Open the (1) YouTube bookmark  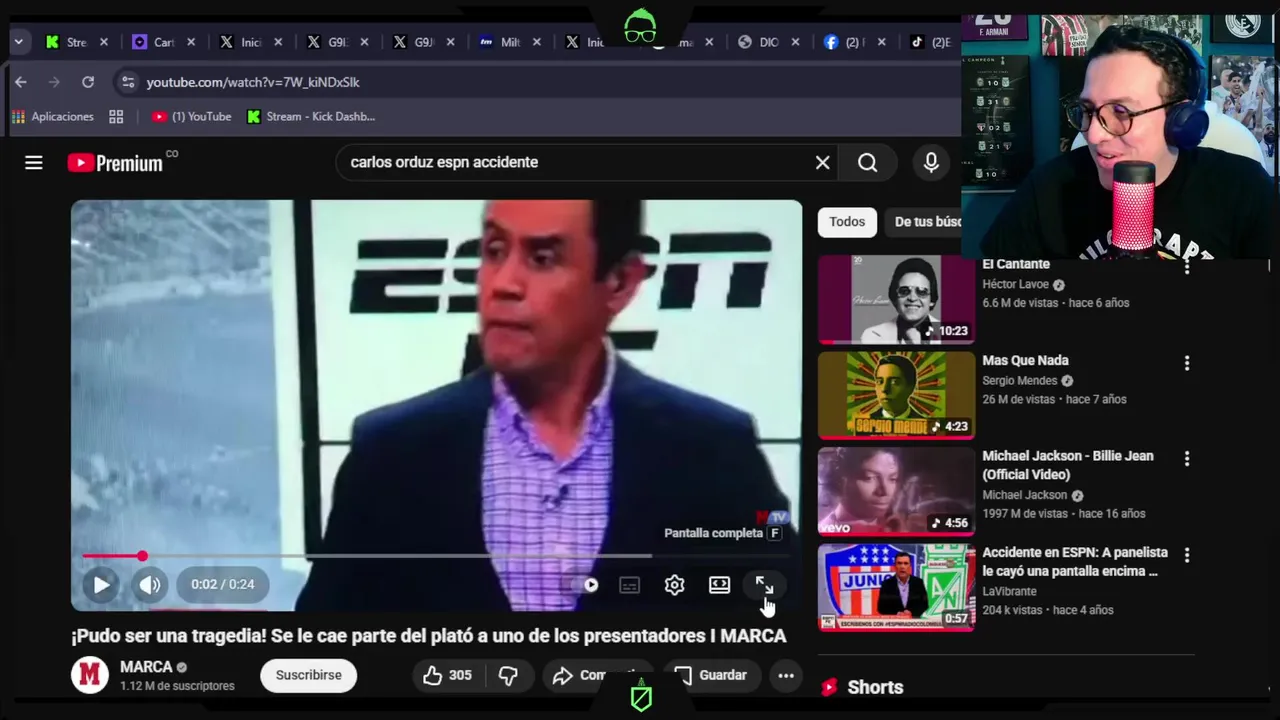click(x=191, y=116)
